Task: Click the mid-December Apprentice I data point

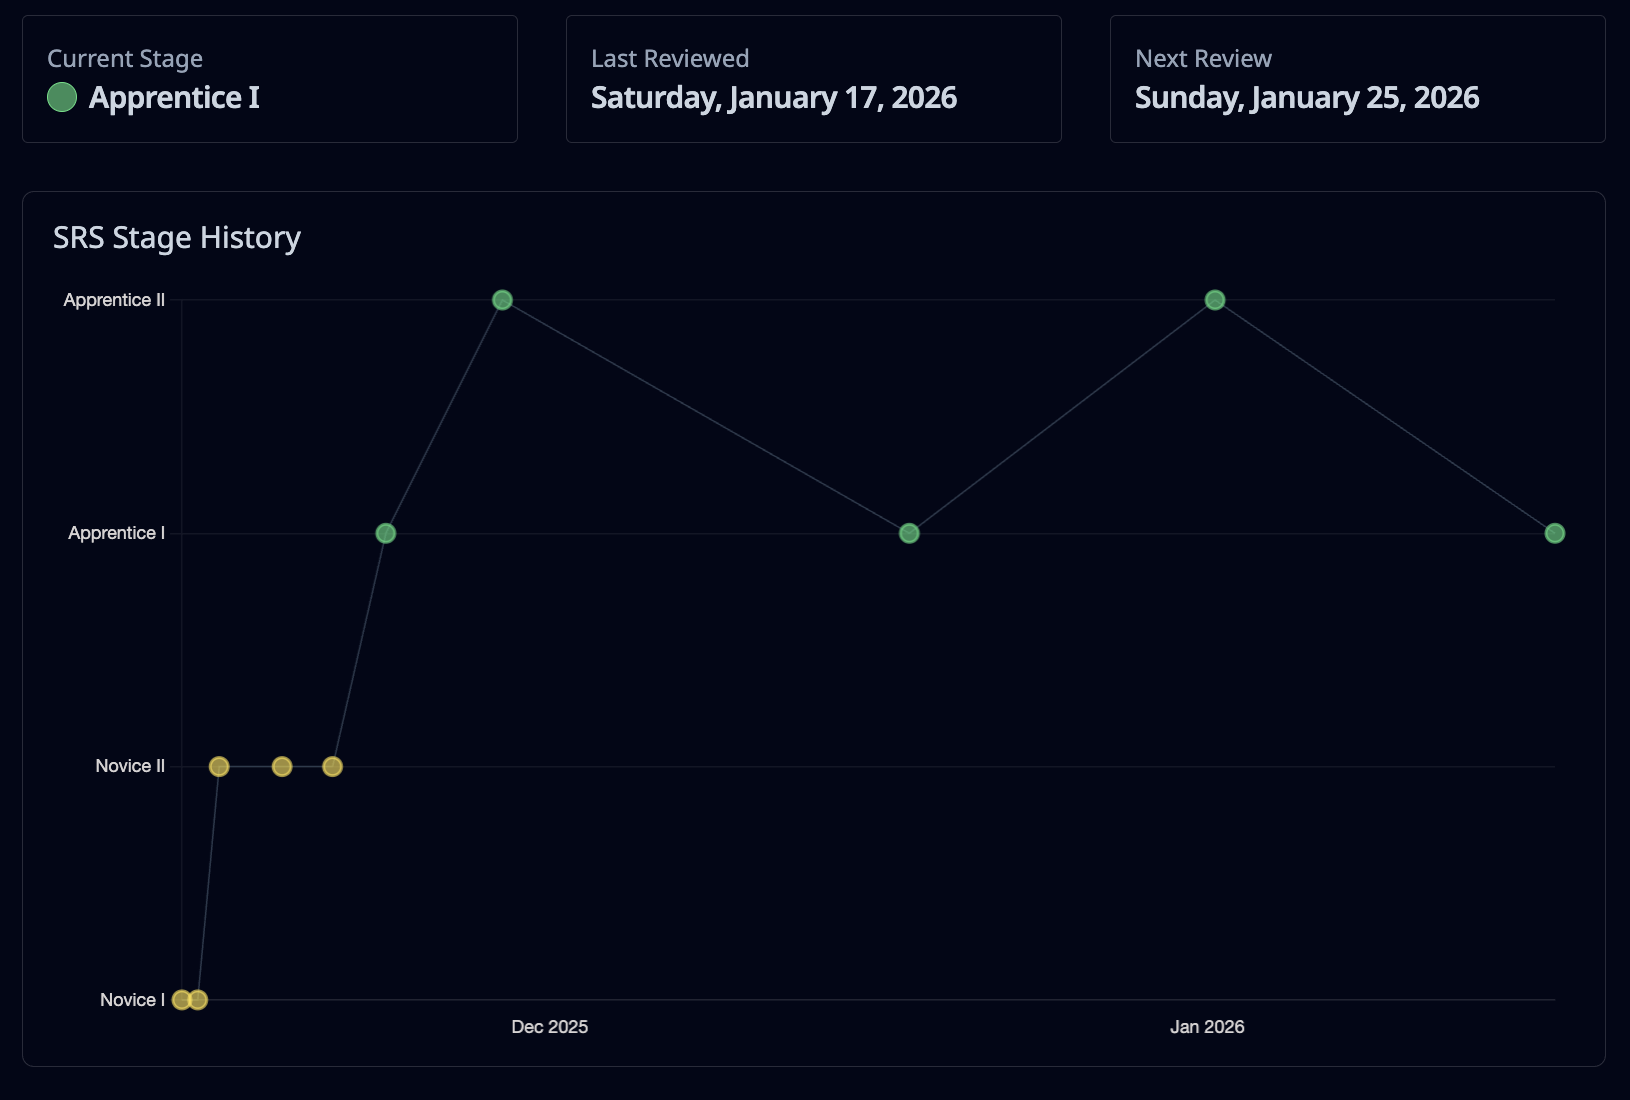Action: point(909,533)
